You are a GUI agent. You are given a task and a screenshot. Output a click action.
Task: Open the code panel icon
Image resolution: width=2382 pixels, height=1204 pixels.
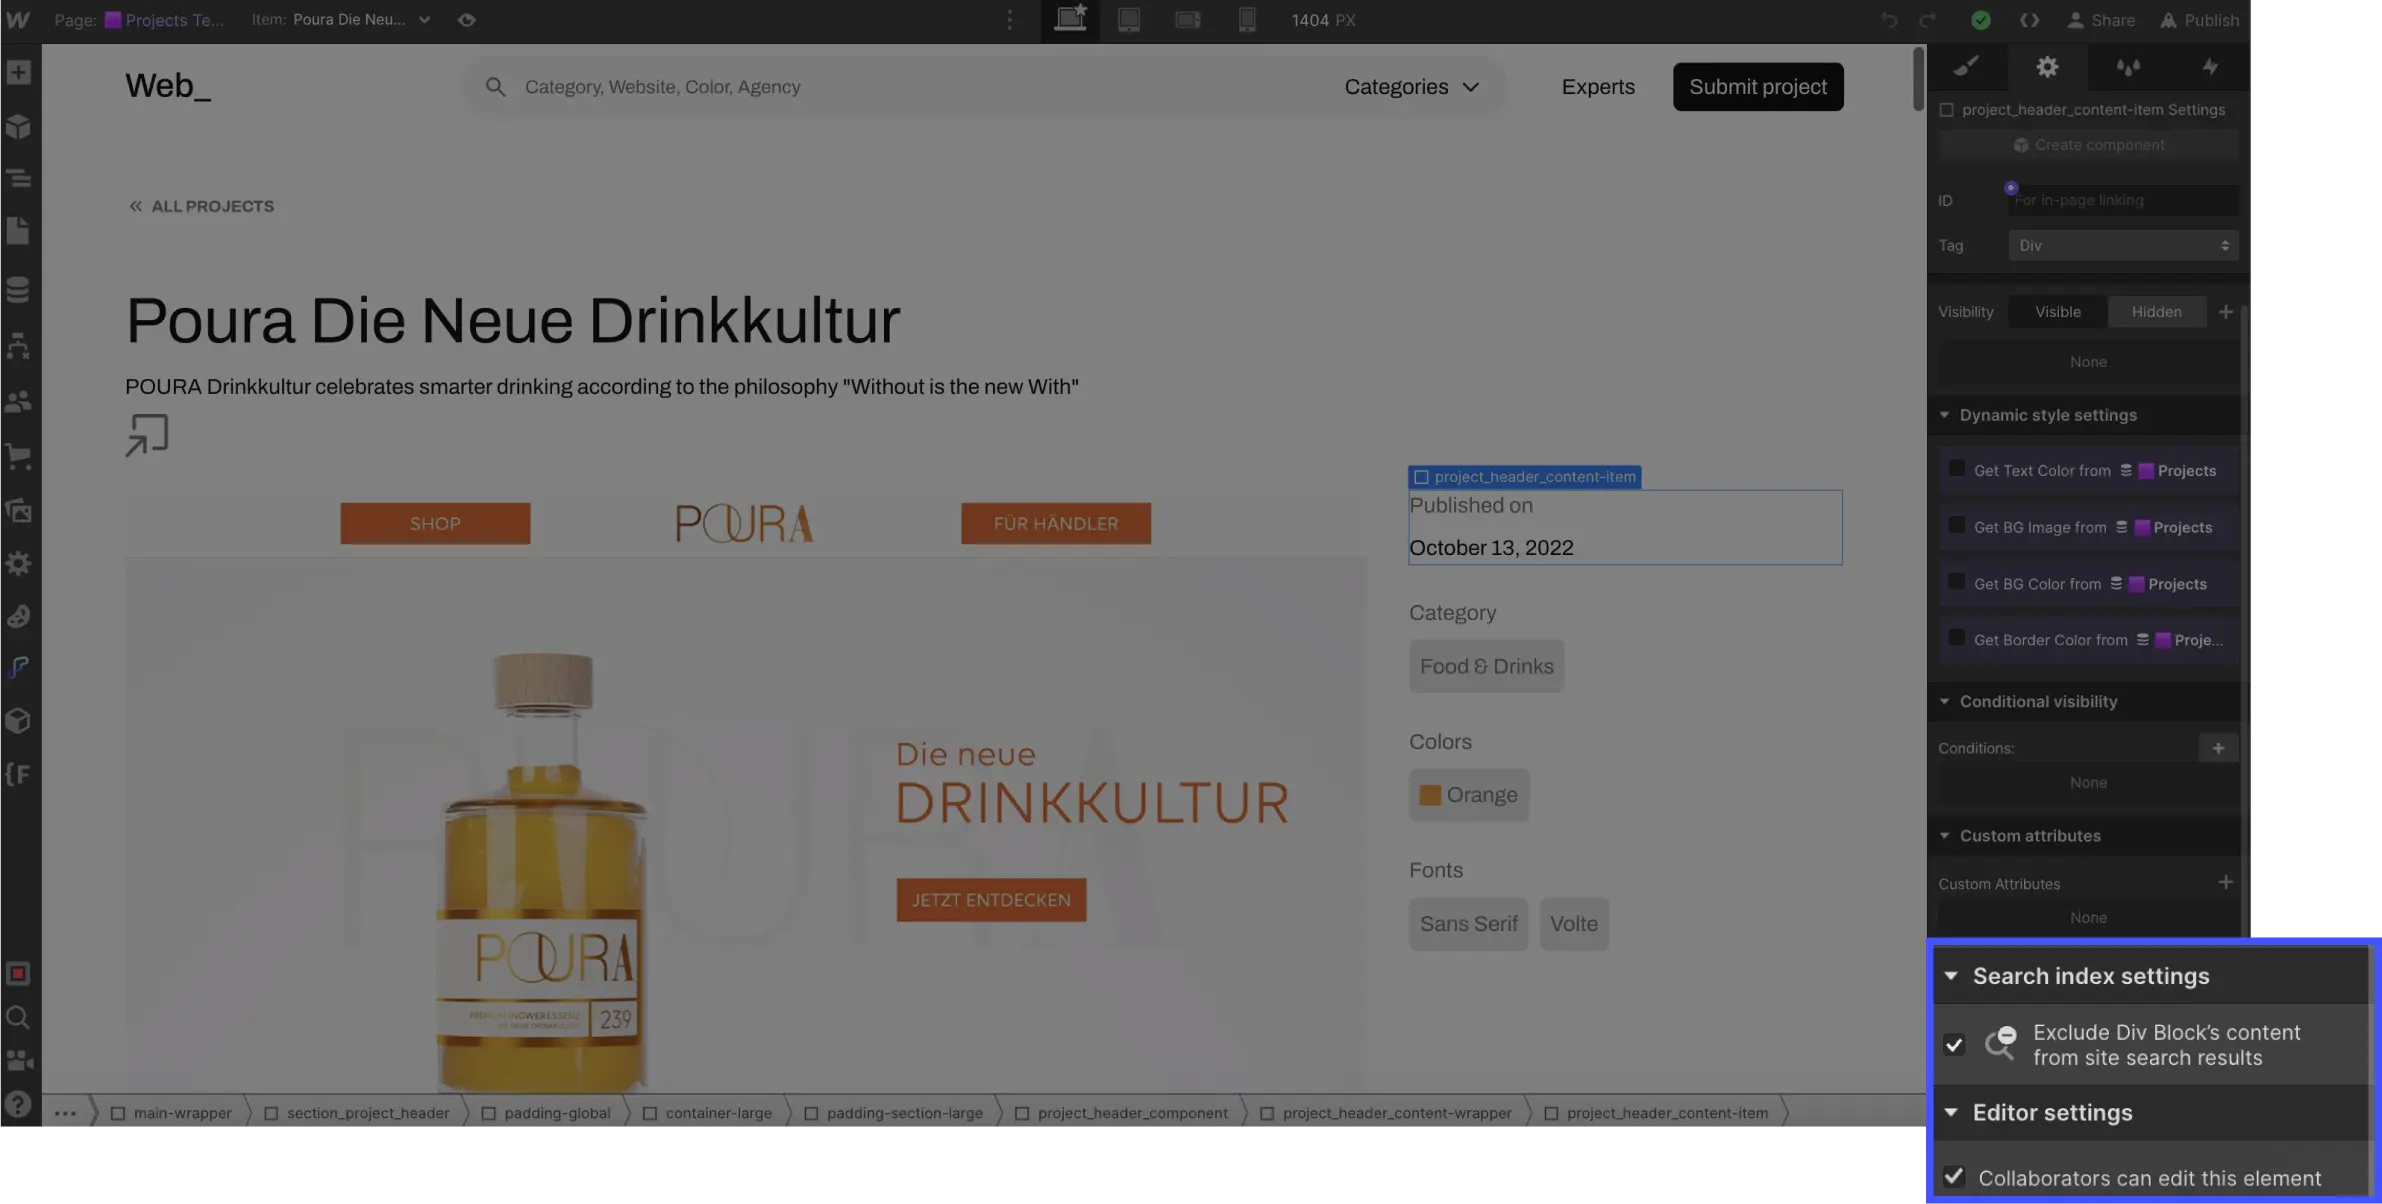click(2031, 20)
